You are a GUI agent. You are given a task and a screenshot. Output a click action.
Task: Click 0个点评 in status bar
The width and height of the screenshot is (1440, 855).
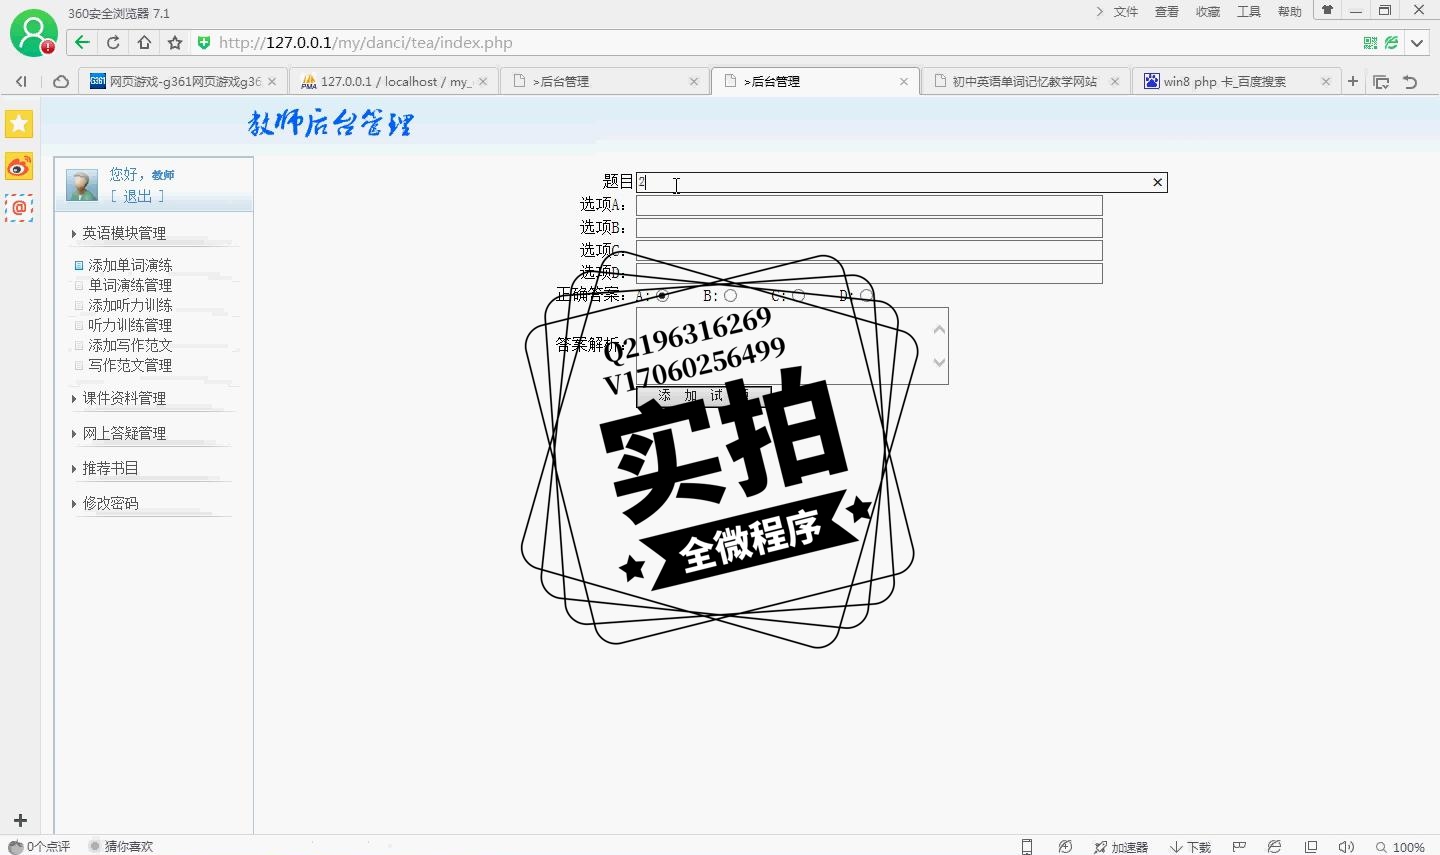[39, 847]
